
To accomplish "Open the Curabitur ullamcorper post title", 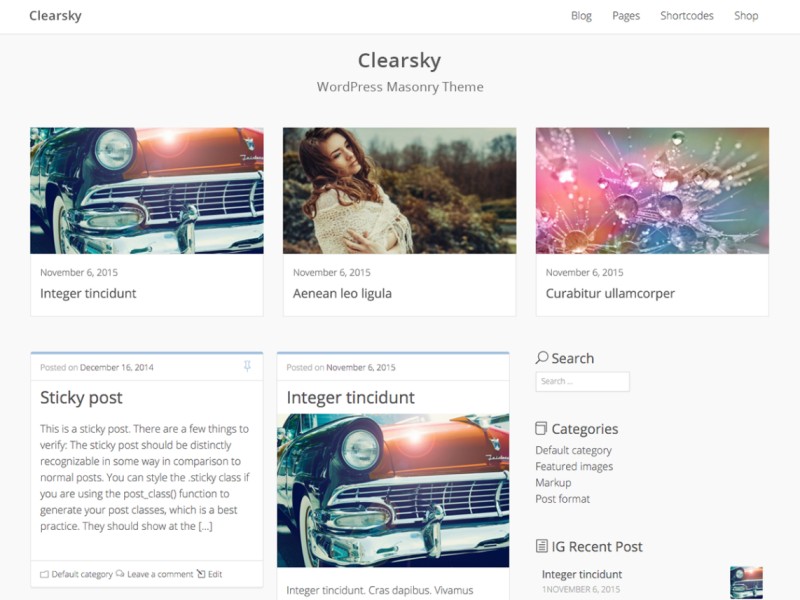I will point(610,293).
